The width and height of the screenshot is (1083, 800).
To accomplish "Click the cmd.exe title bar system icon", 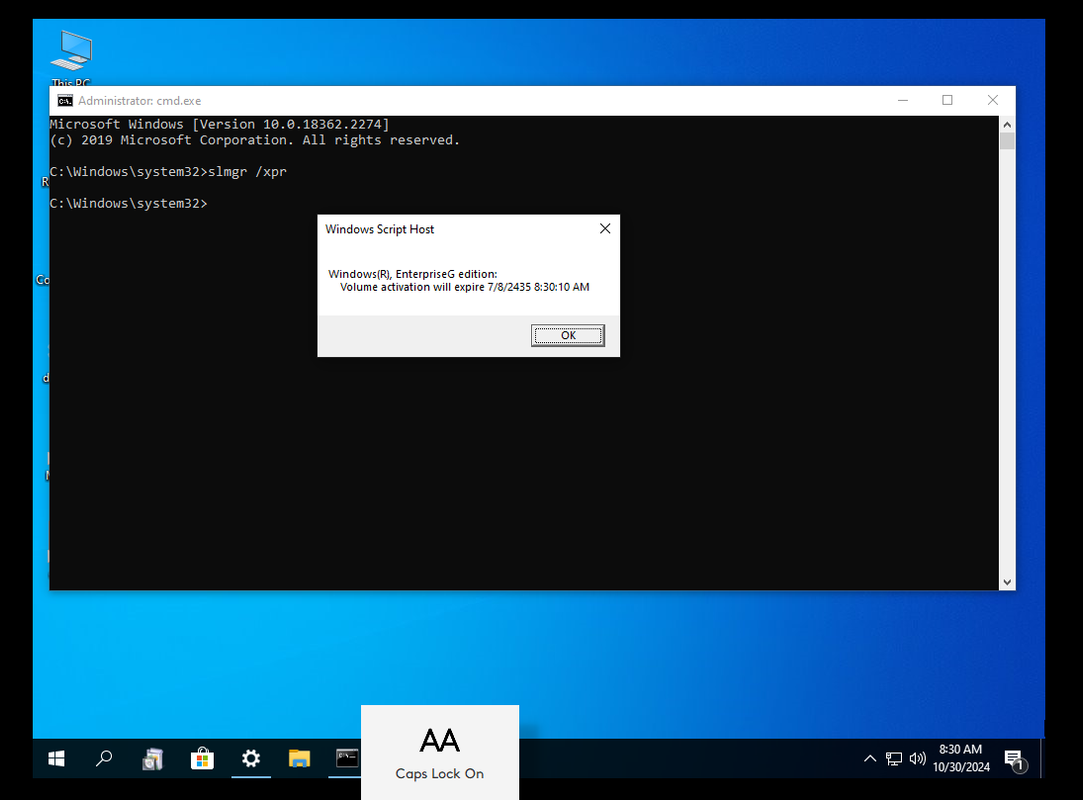I will pyautogui.click(x=65, y=101).
